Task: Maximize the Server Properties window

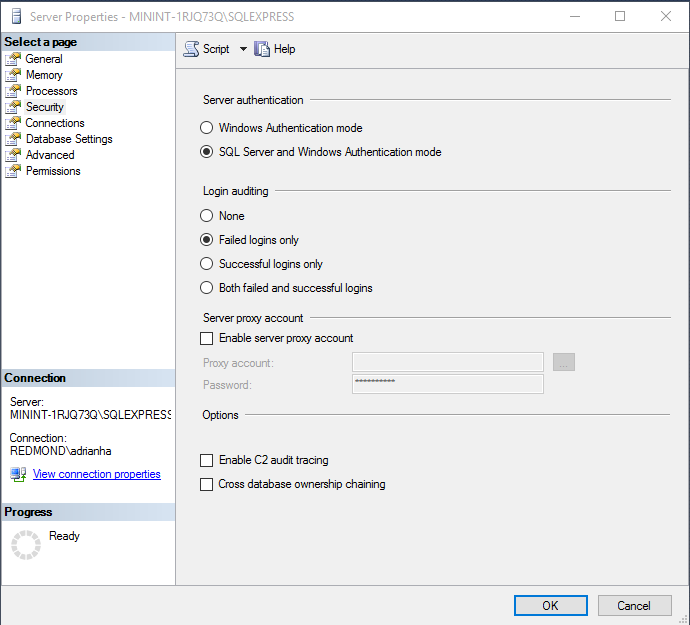Action: point(620,17)
